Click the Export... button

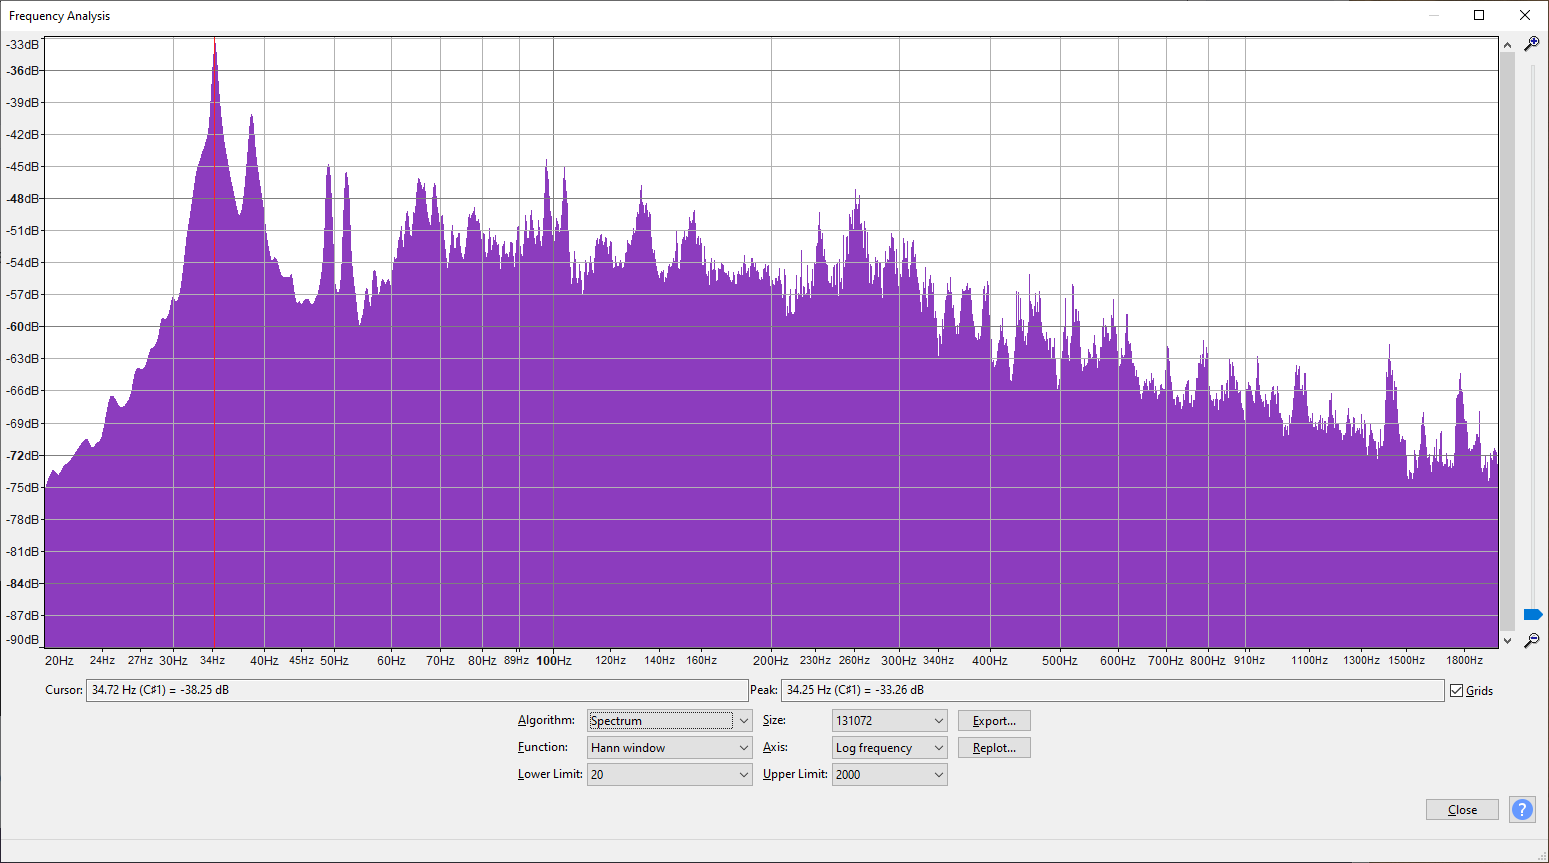tap(994, 721)
